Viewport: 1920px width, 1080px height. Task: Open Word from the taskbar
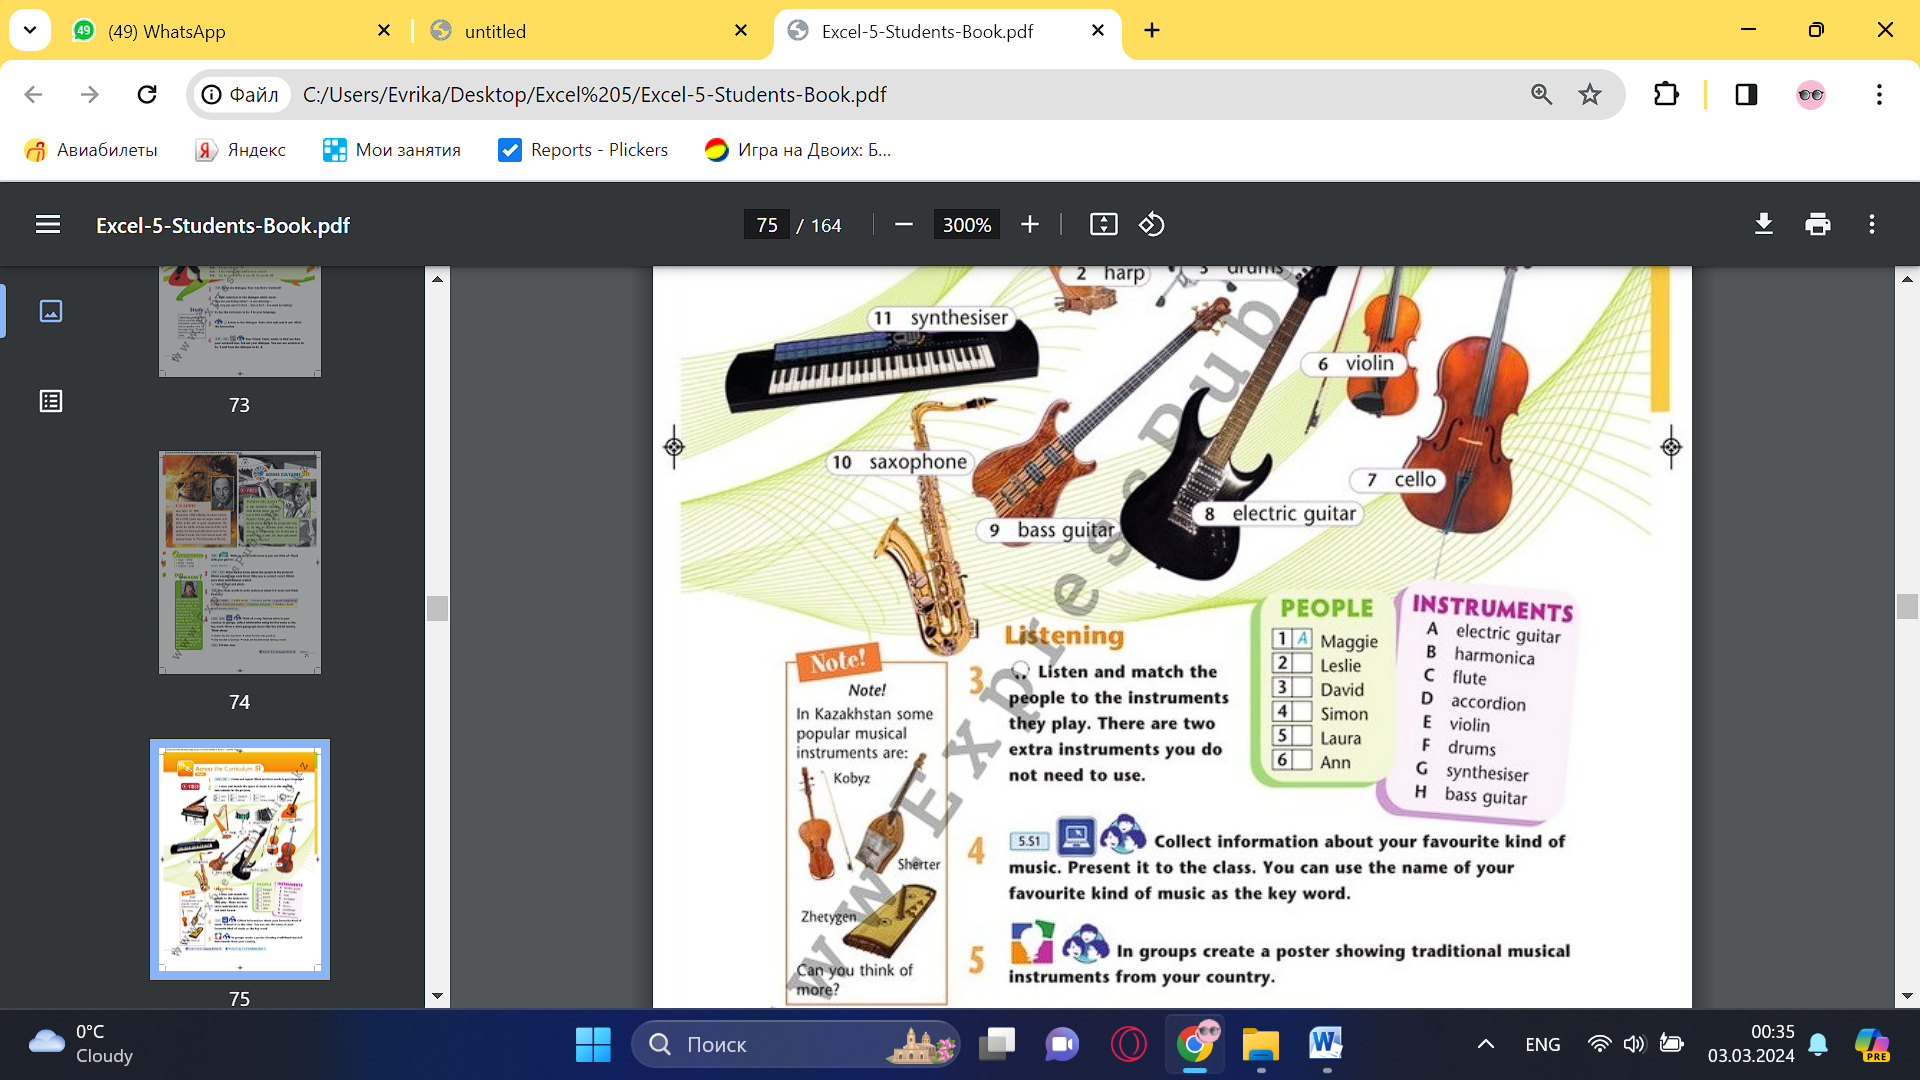click(x=1326, y=1045)
